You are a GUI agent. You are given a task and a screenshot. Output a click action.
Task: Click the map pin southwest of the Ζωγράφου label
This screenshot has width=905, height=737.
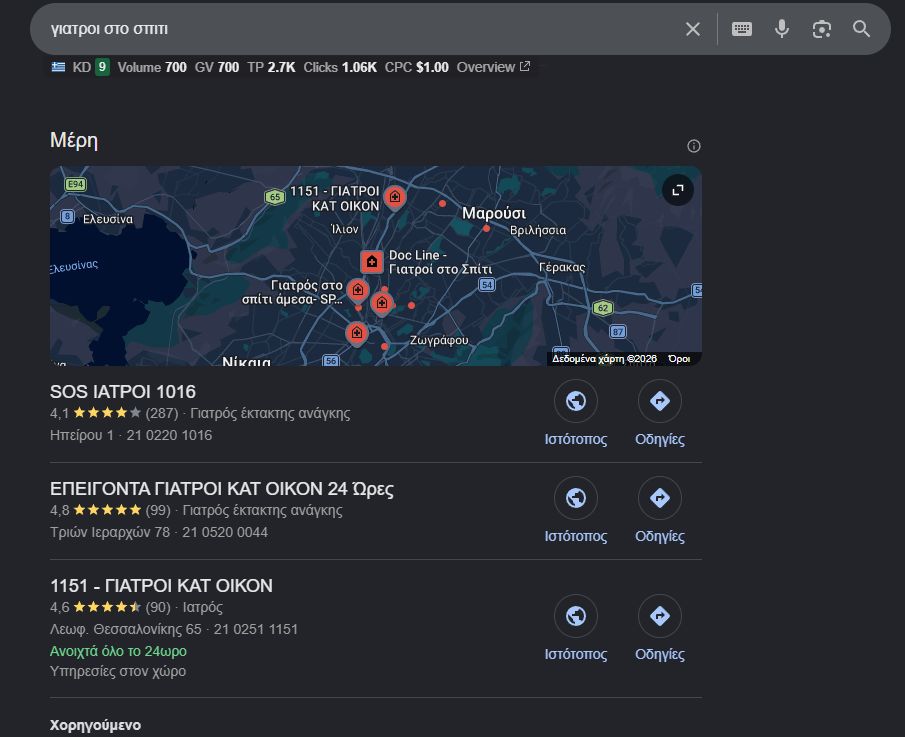point(357,334)
